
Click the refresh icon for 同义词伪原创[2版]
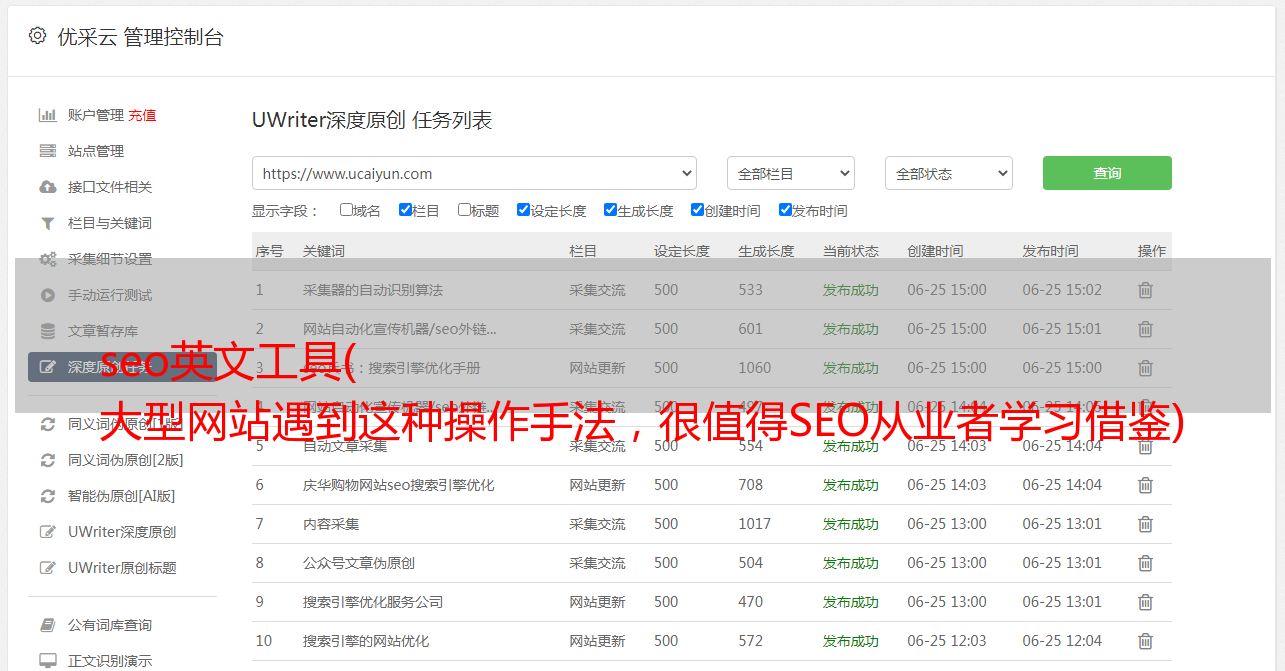47,460
